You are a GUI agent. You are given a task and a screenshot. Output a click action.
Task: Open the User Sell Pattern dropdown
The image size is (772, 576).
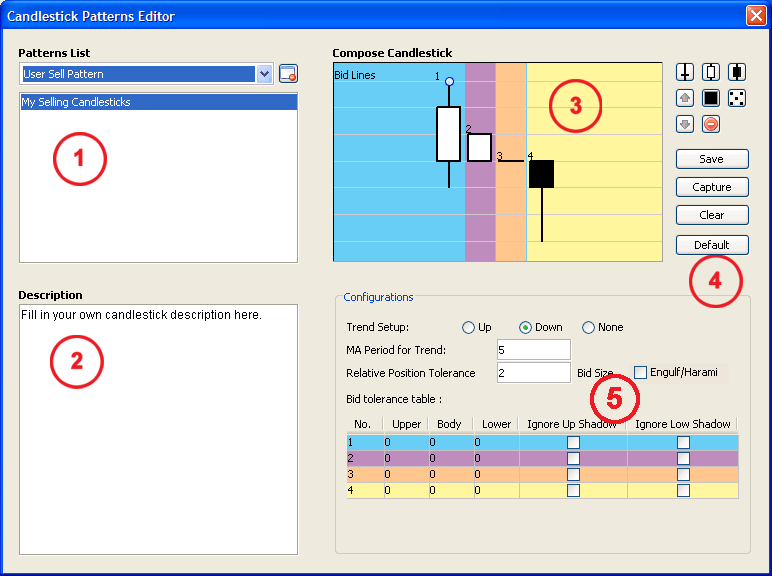[264, 74]
